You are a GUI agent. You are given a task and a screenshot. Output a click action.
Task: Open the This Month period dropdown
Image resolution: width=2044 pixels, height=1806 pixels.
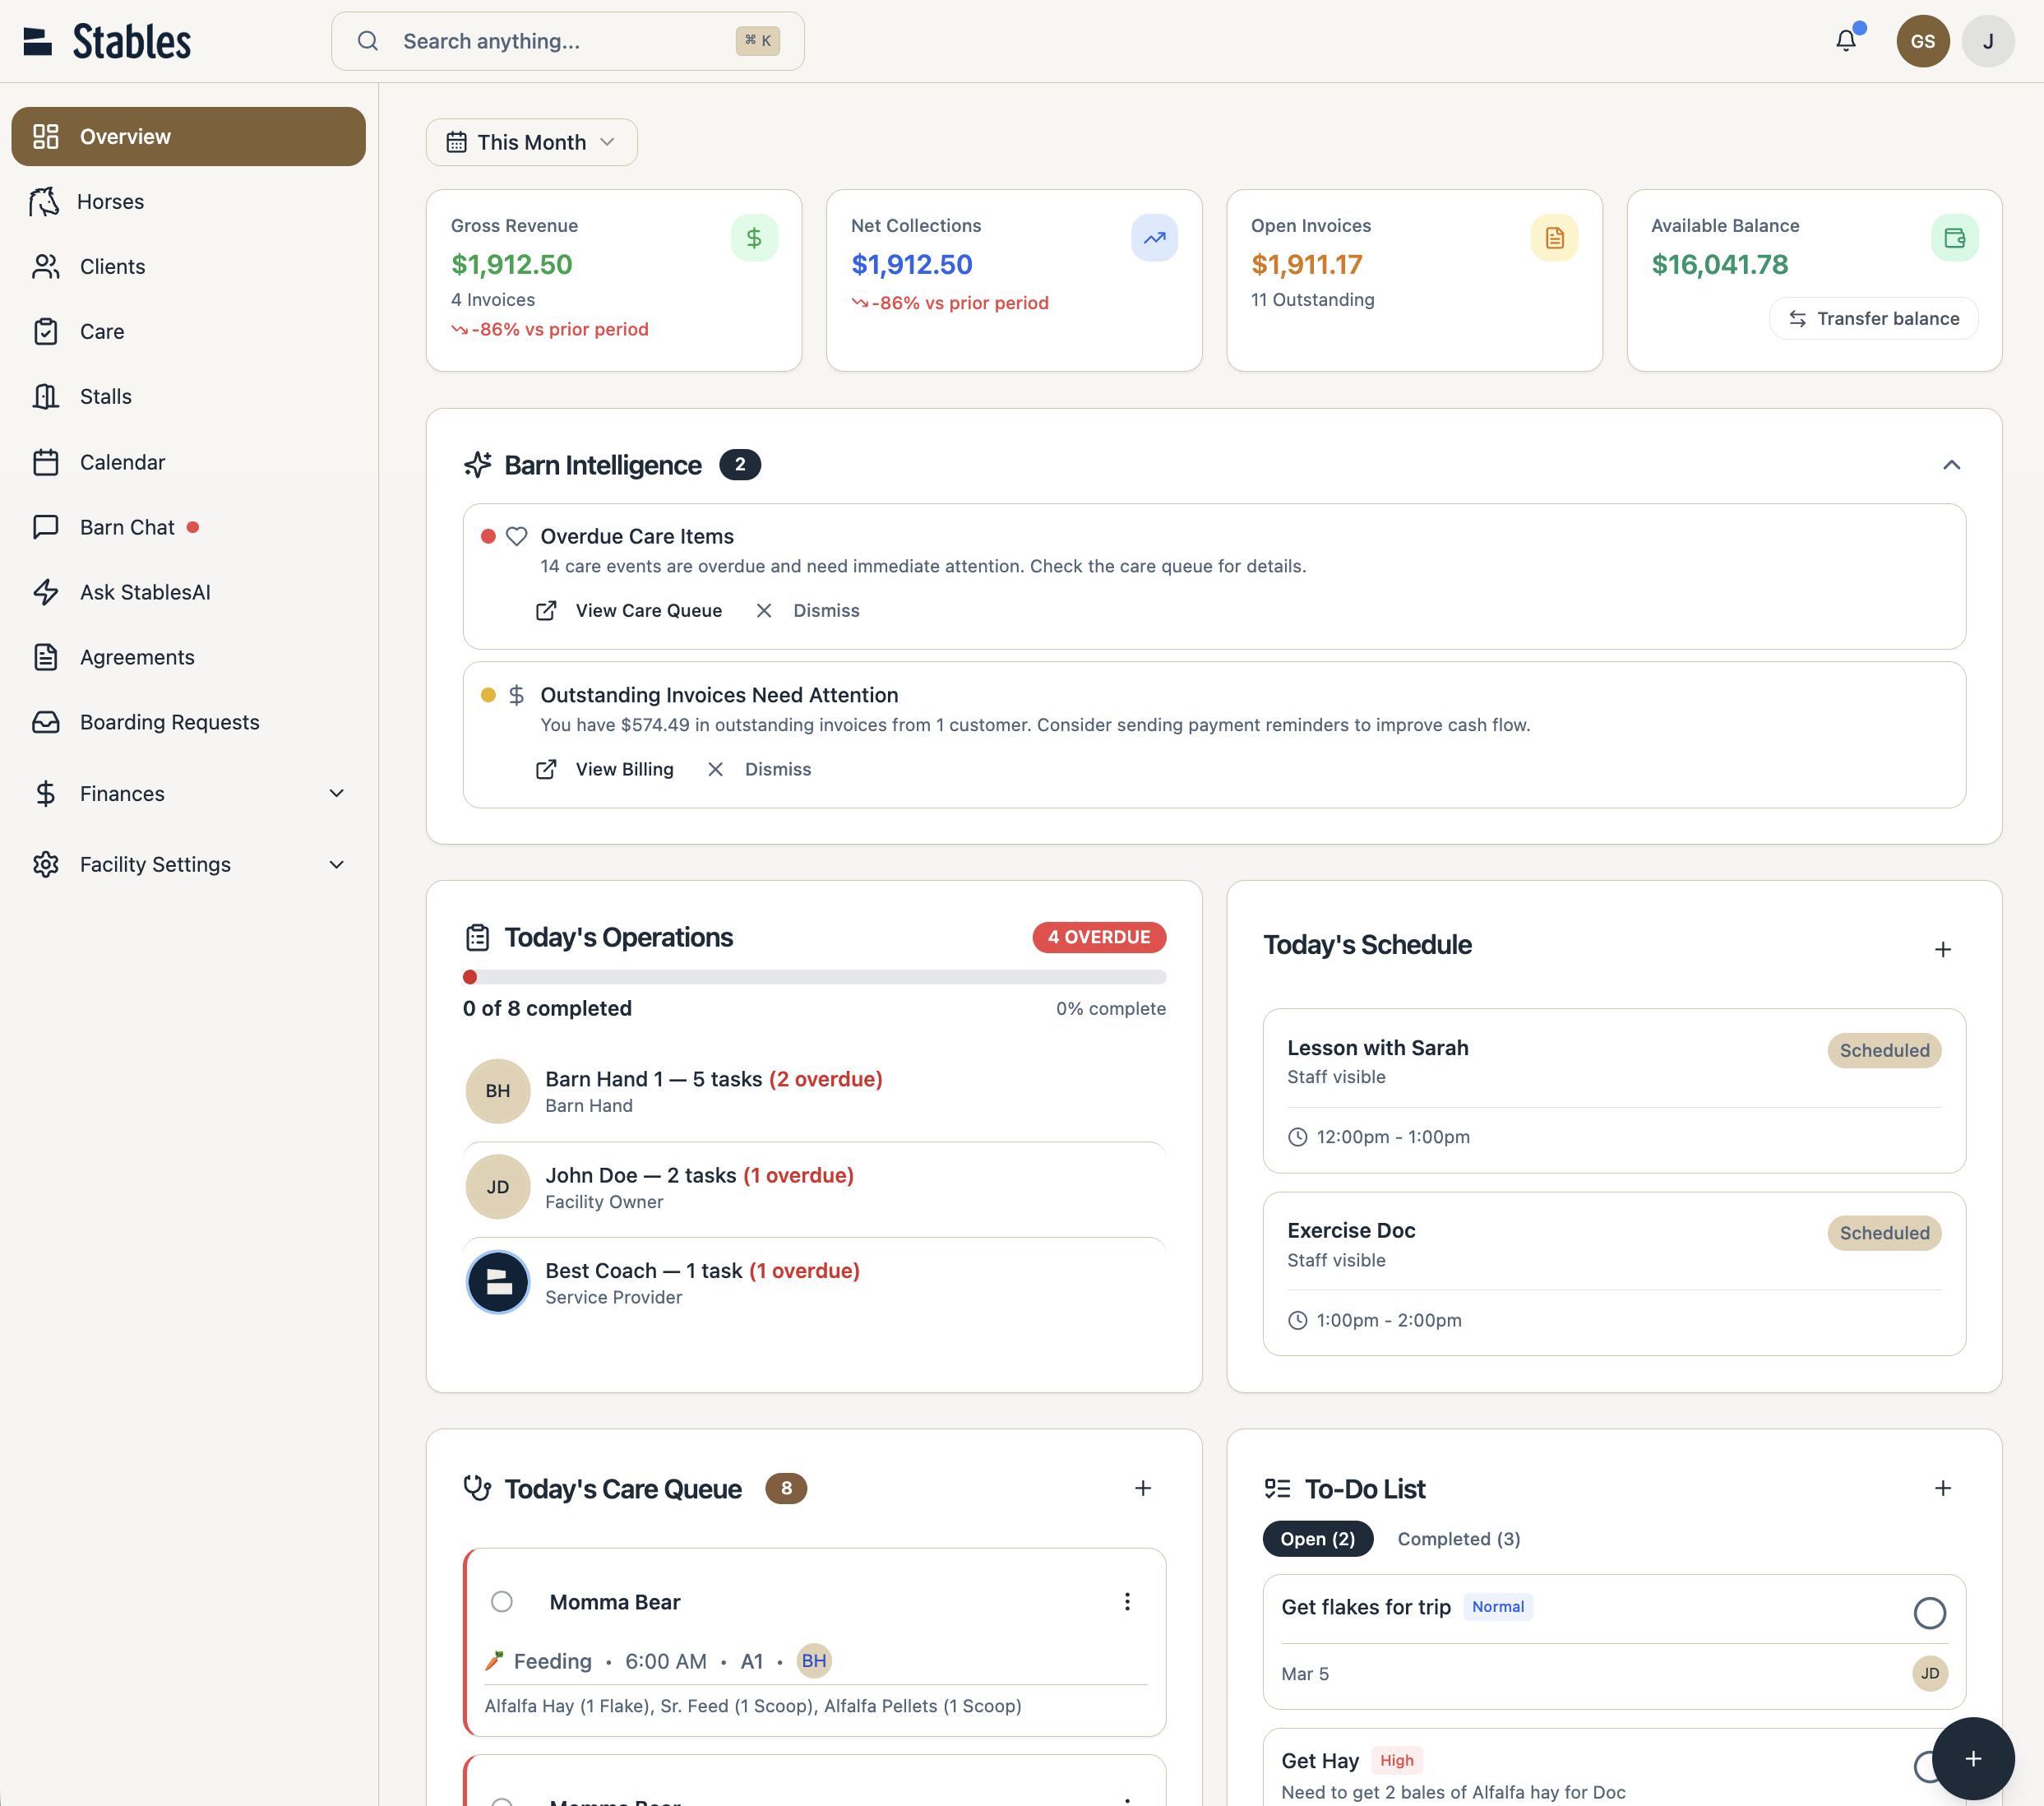coord(531,142)
